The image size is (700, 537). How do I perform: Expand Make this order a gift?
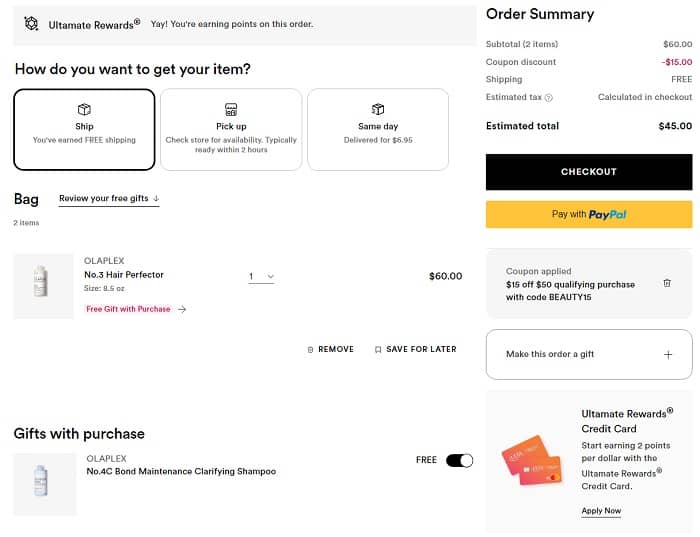589,354
